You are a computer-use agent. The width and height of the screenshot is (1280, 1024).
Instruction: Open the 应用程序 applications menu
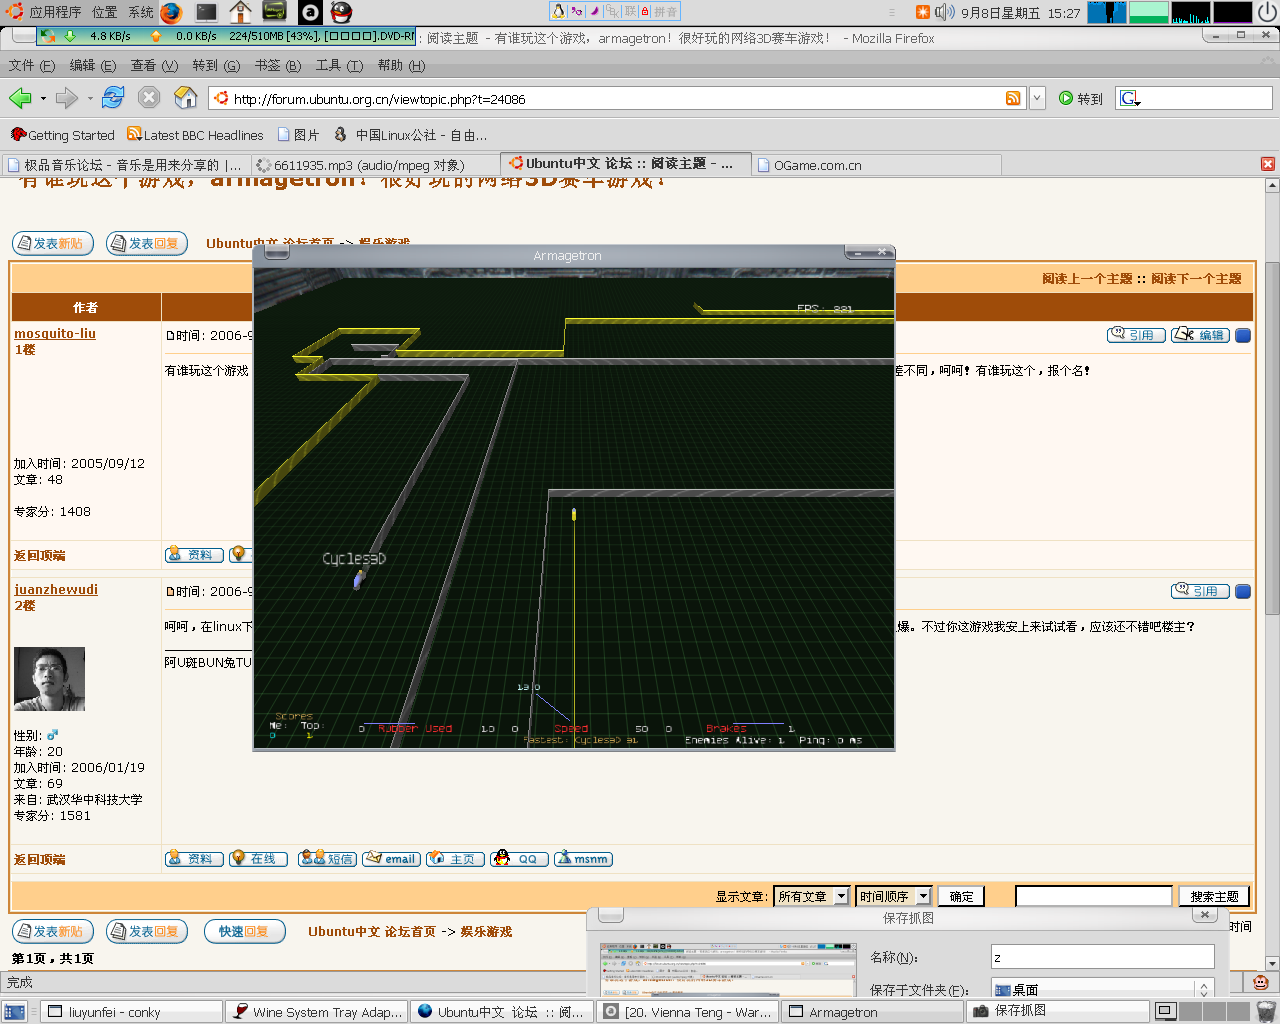[45, 12]
